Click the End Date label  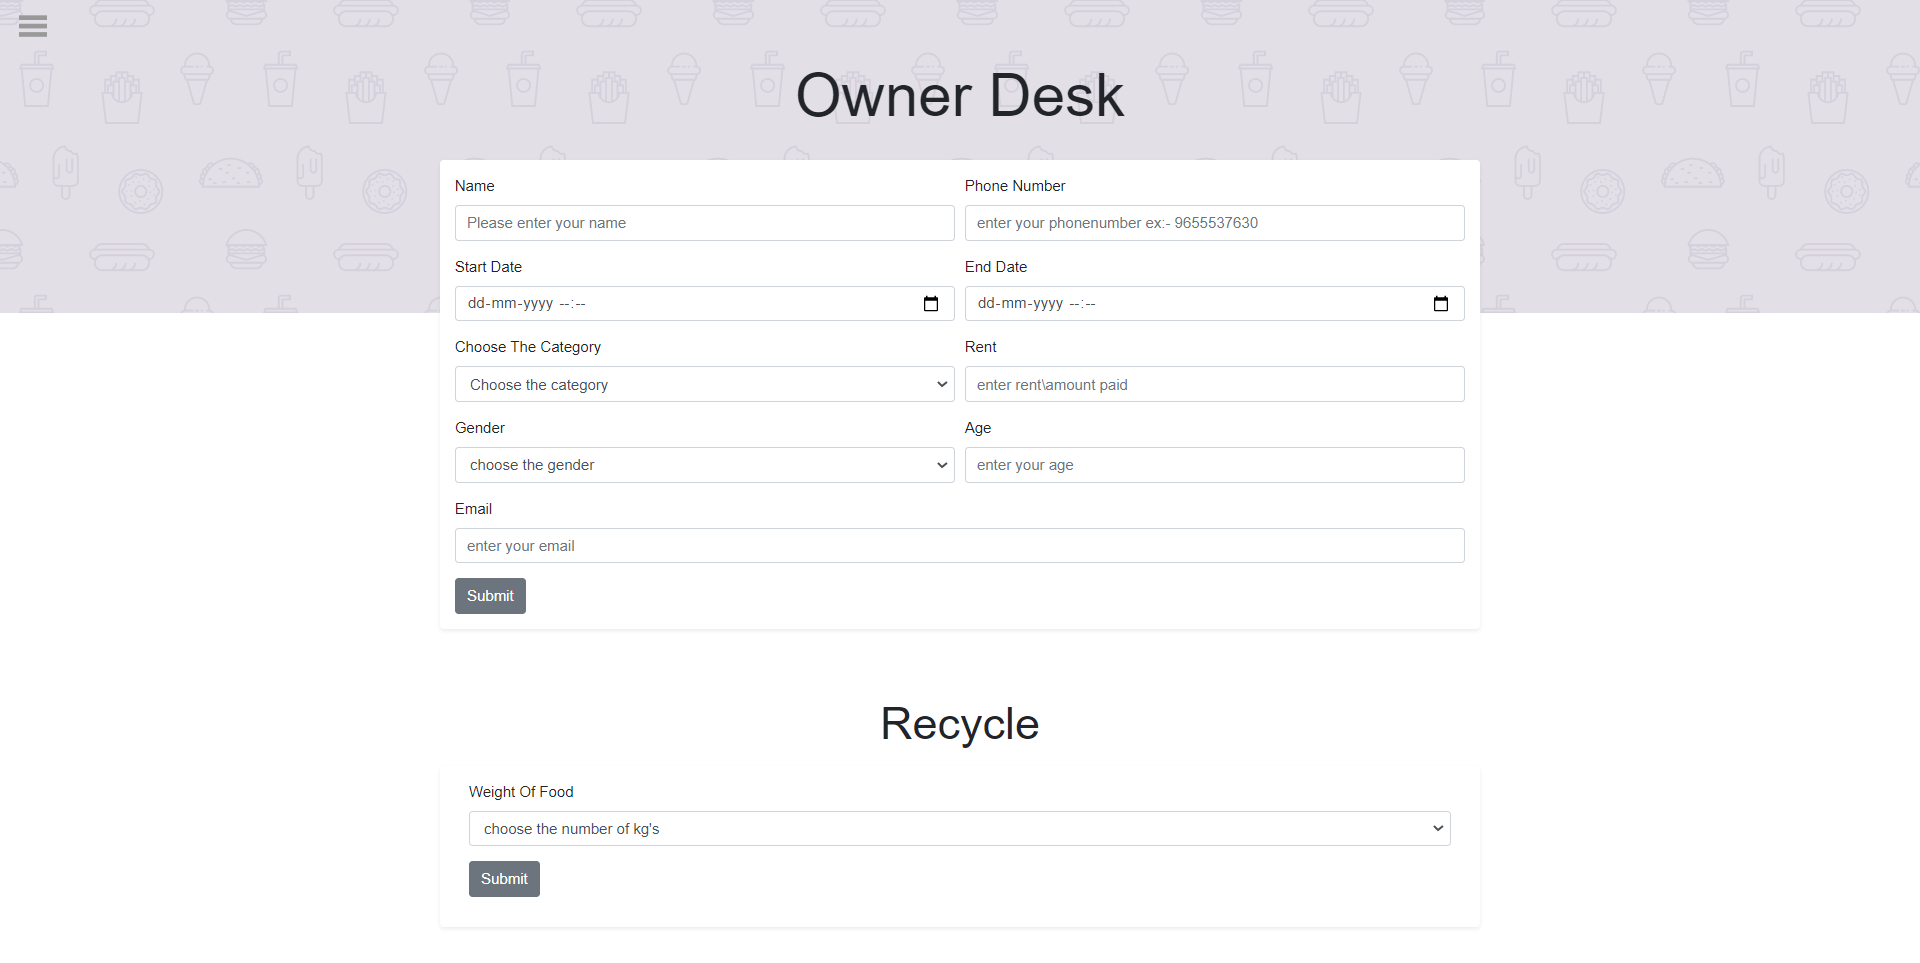[996, 267]
